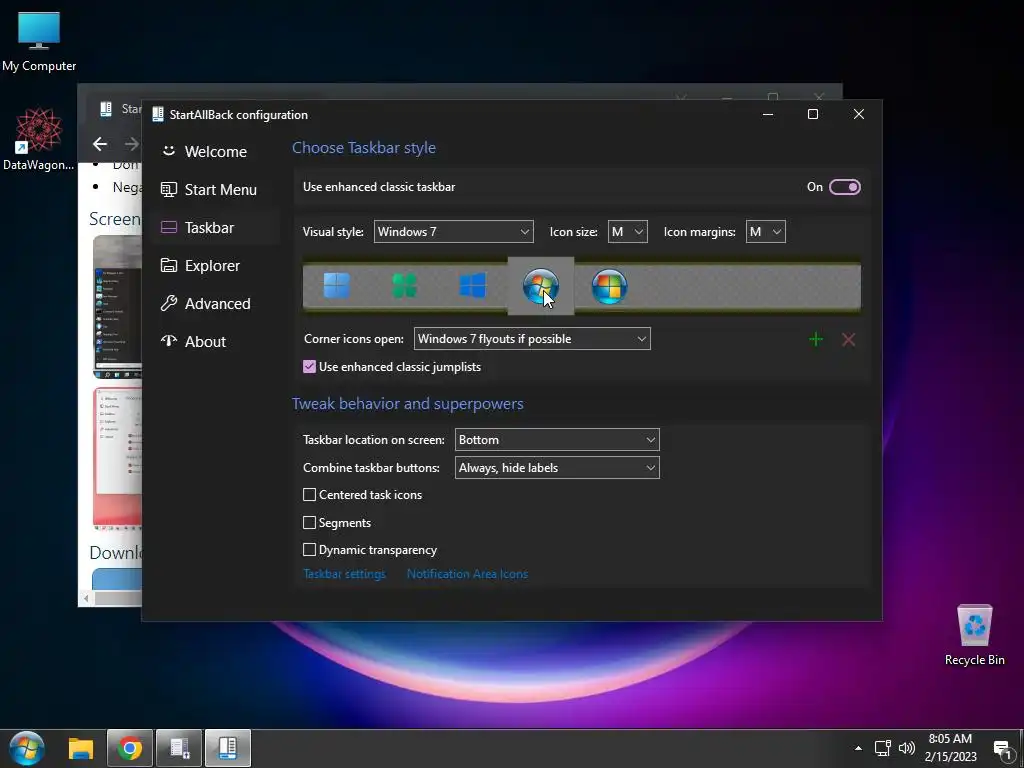Open Google Chrome from the taskbar
Image resolution: width=1024 pixels, height=768 pixels.
[130, 748]
